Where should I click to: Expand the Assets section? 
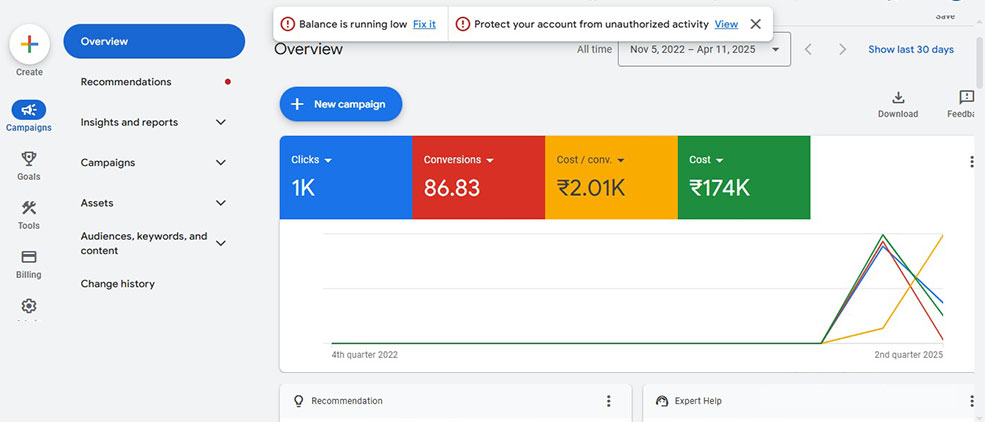[221, 203]
